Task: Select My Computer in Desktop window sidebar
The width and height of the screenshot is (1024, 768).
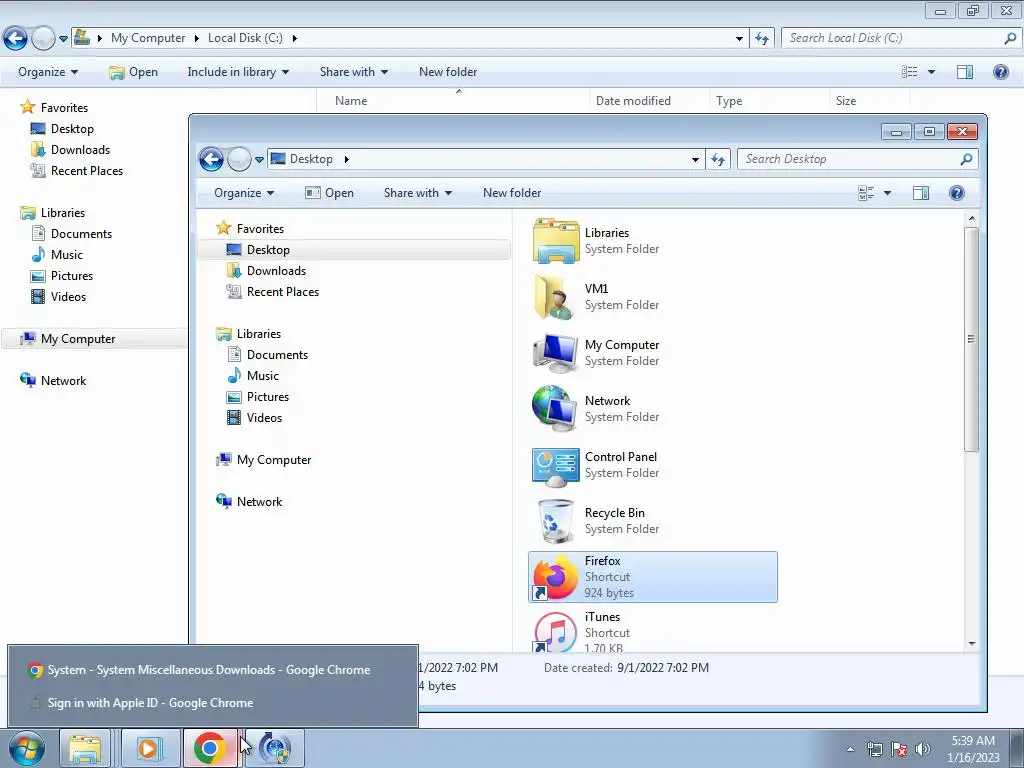Action: pyautogui.click(x=274, y=460)
